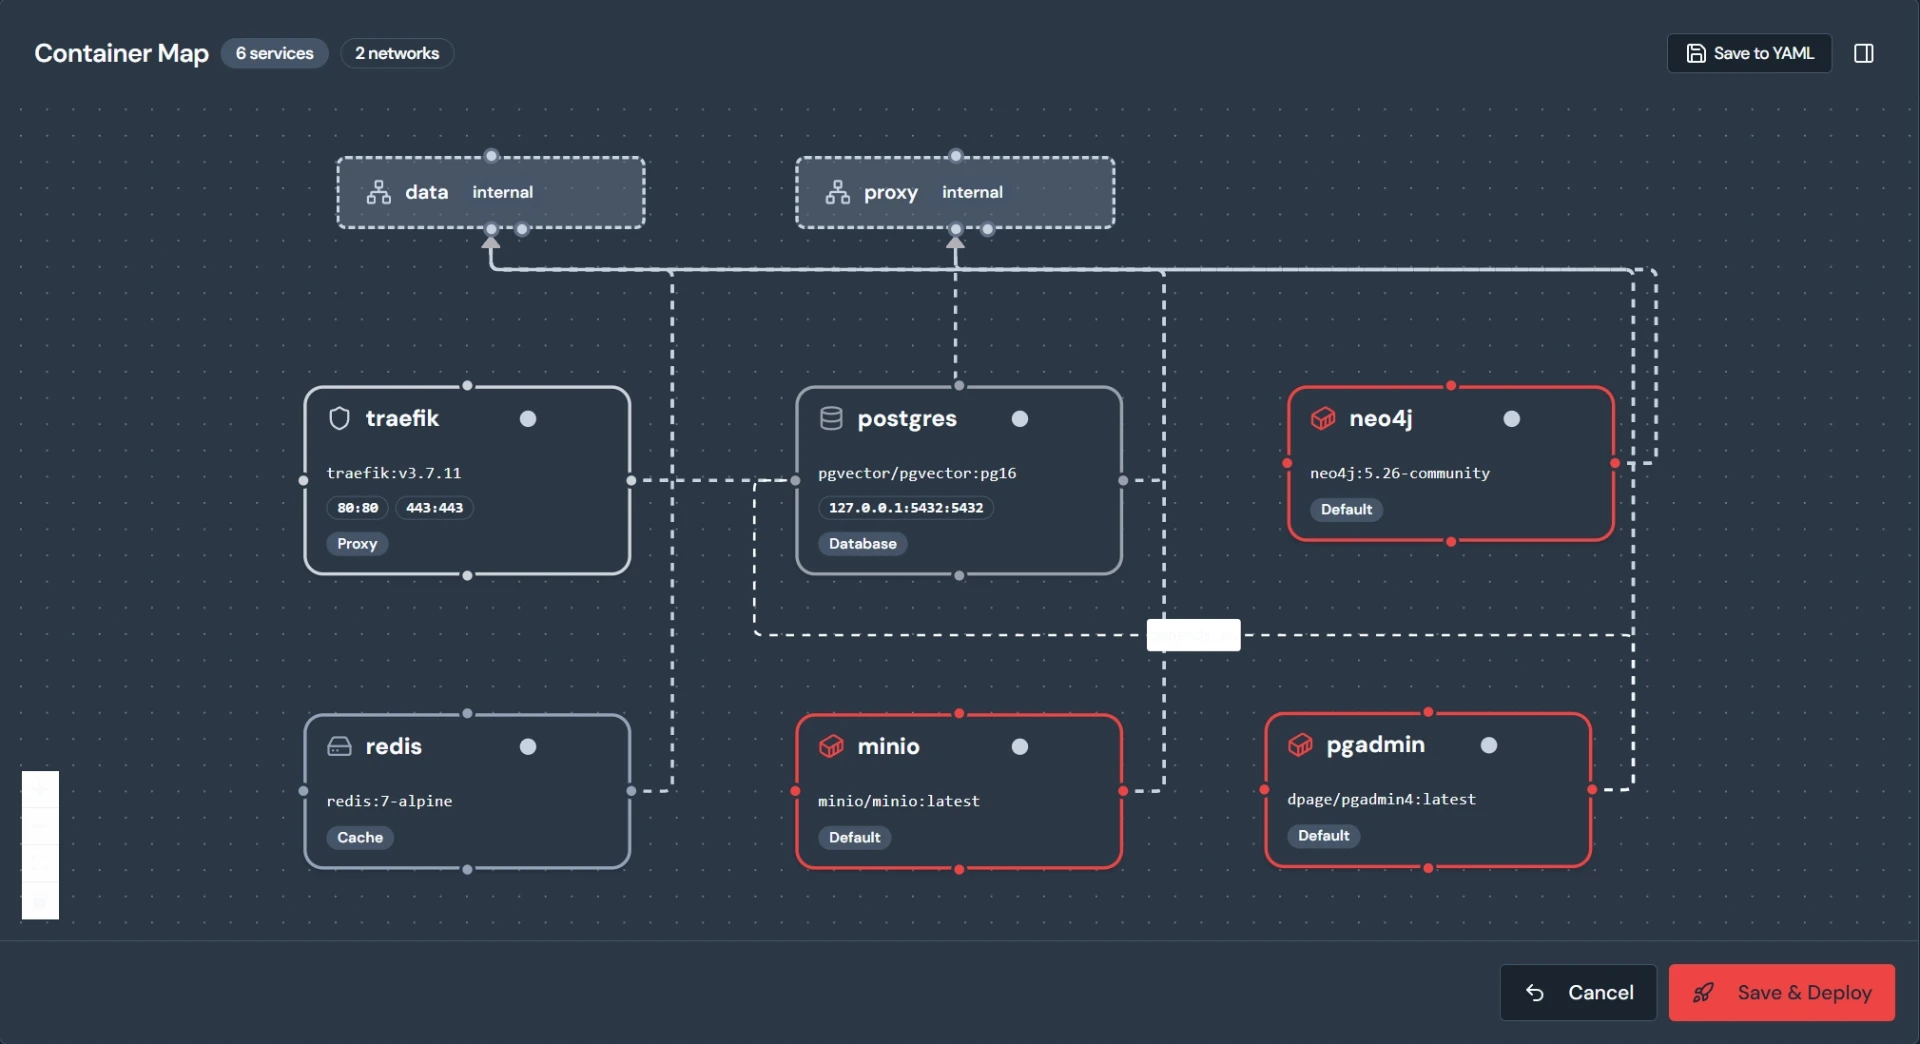Click the top handle of the postgres node
This screenshot has width=1920, height=1044.
[x=959, y=386]
